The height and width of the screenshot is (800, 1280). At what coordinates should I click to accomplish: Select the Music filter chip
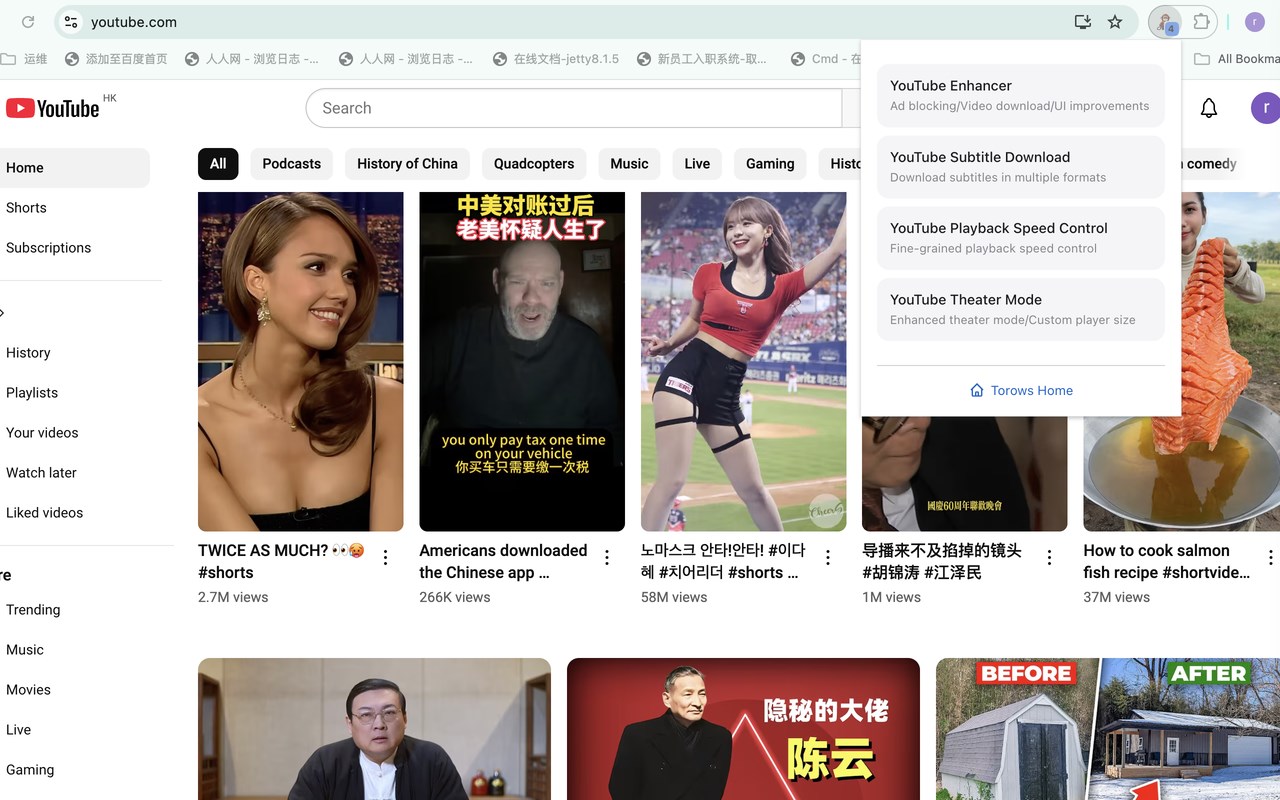(x=629, y=164)
